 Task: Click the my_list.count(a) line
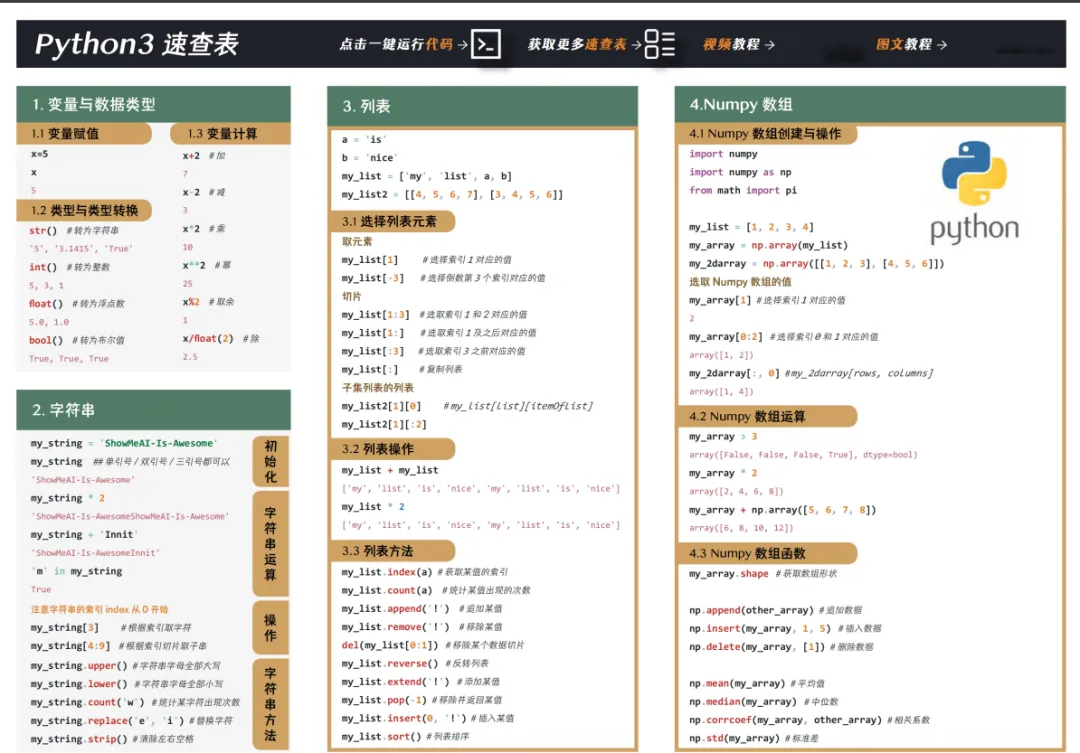click(436, 590)
